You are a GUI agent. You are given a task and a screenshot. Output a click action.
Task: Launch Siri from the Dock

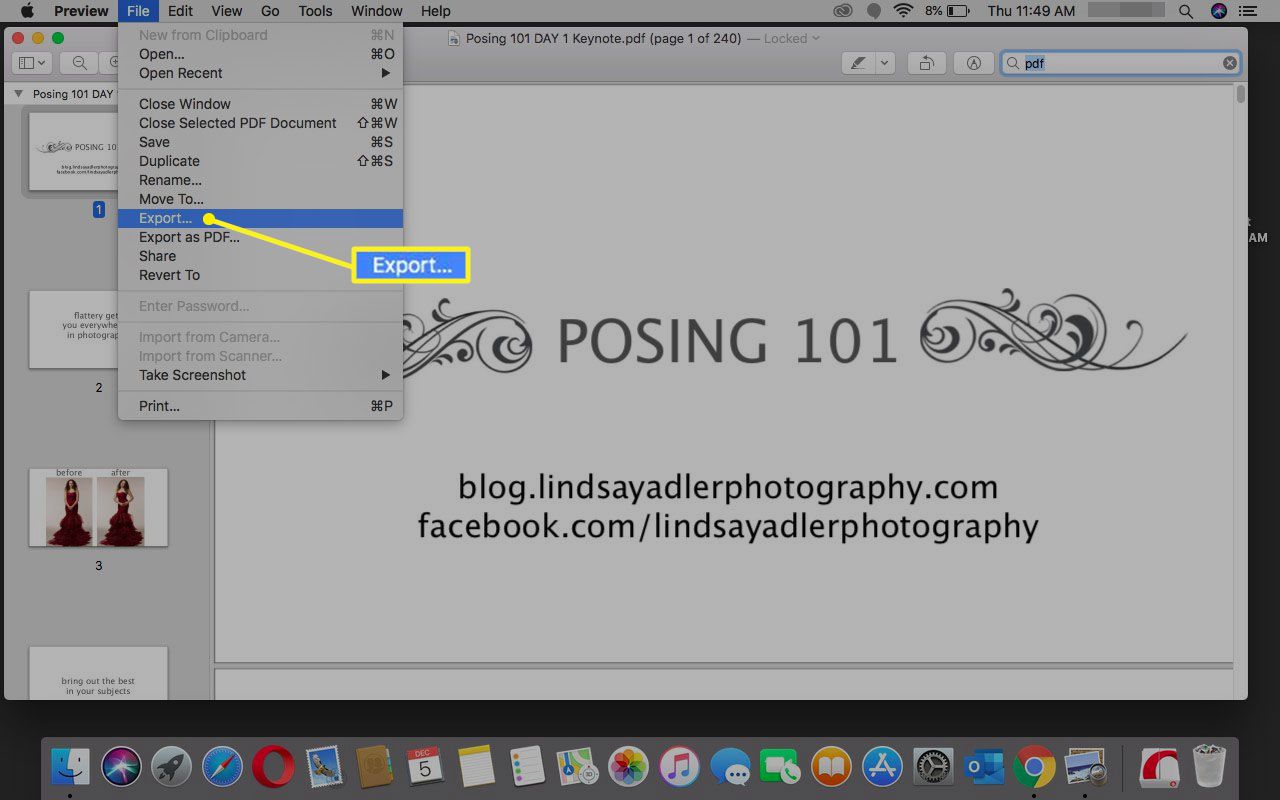coord(122,768)
